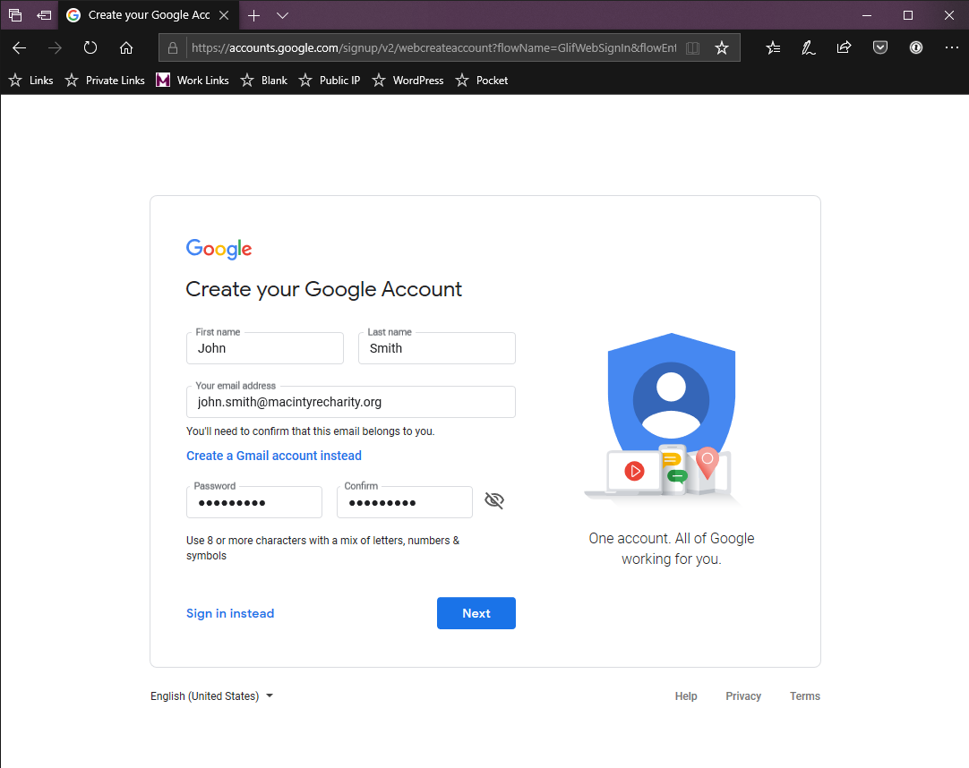The width and height of the screenshot is (969, 768).
Task: Open the English (United States) language dropdown
Action: tap(211, 696)
